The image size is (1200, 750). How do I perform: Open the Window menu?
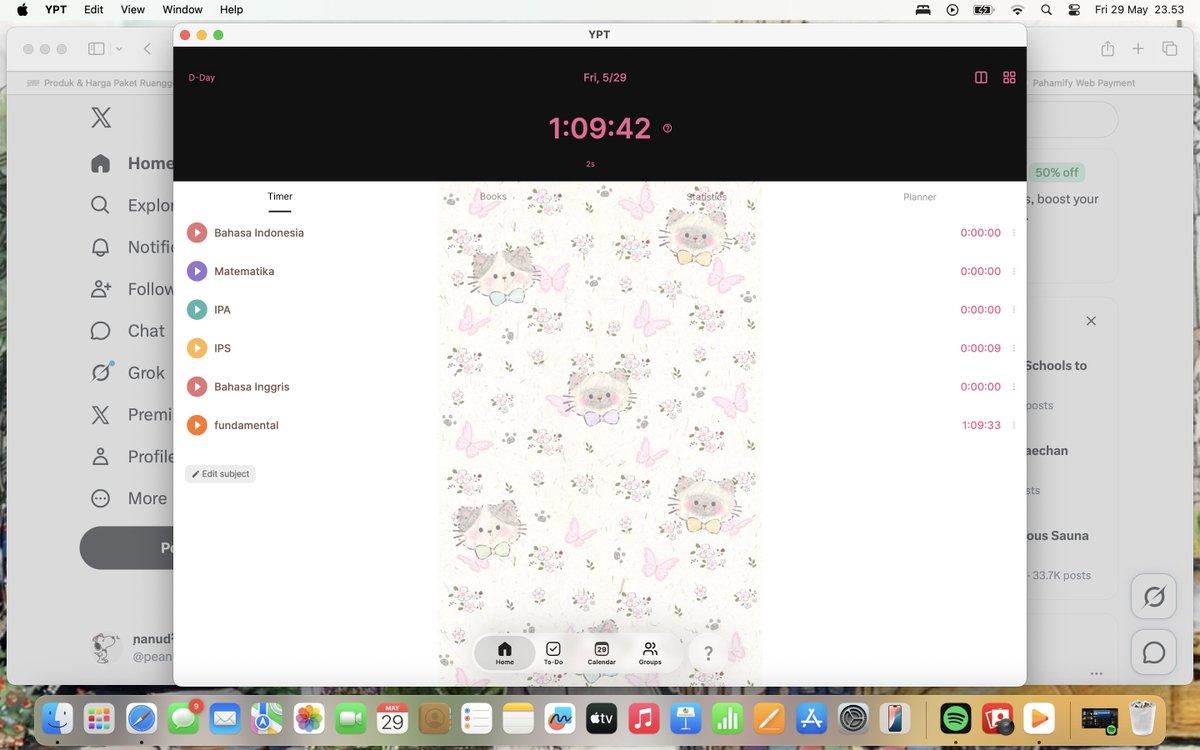pyautogui.click(x=182, y=9)
